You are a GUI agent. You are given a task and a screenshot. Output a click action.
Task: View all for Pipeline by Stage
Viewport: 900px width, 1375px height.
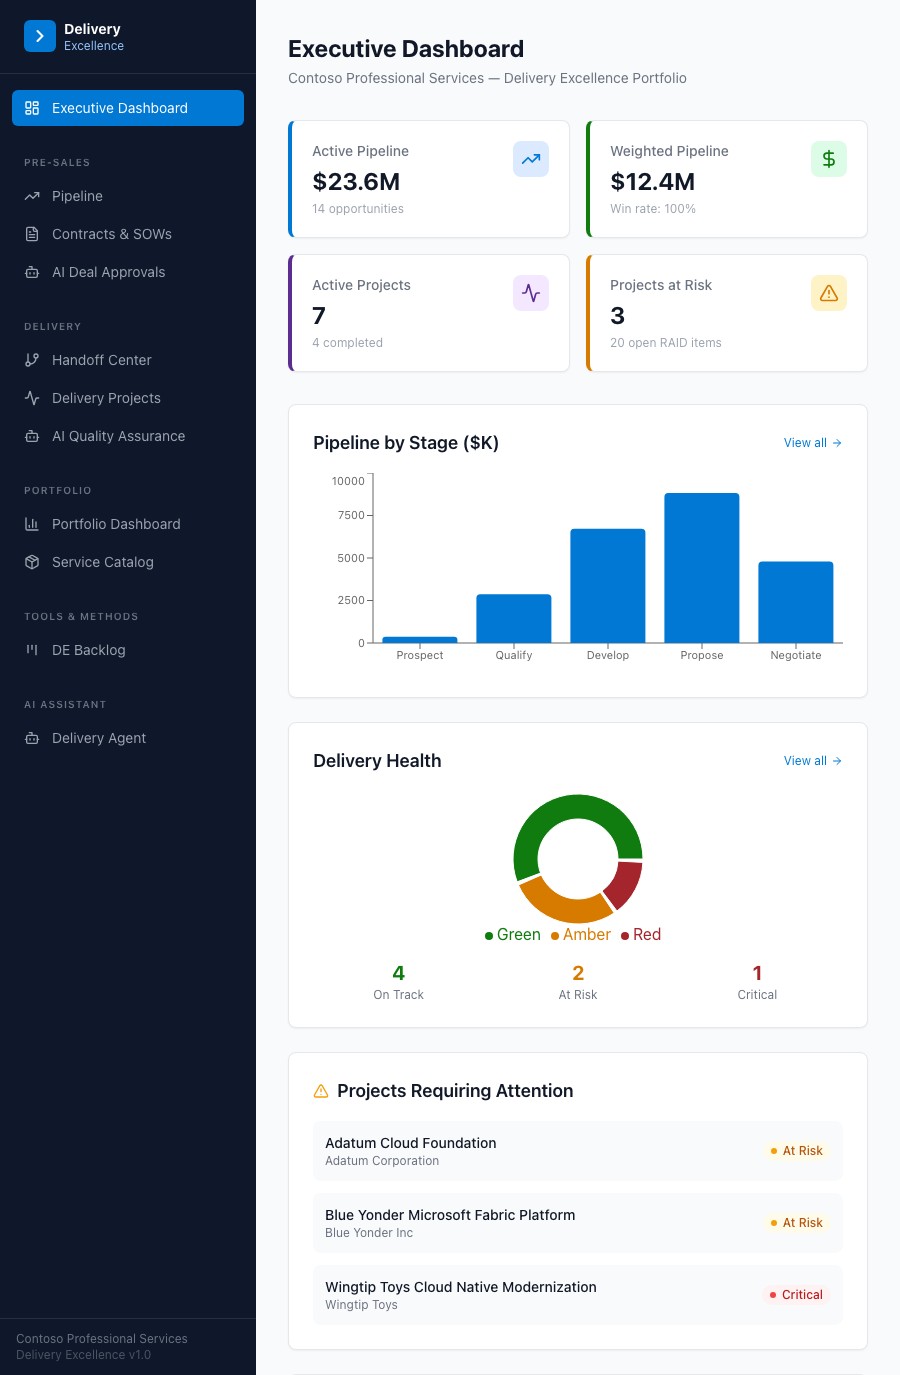click(813, 443)
